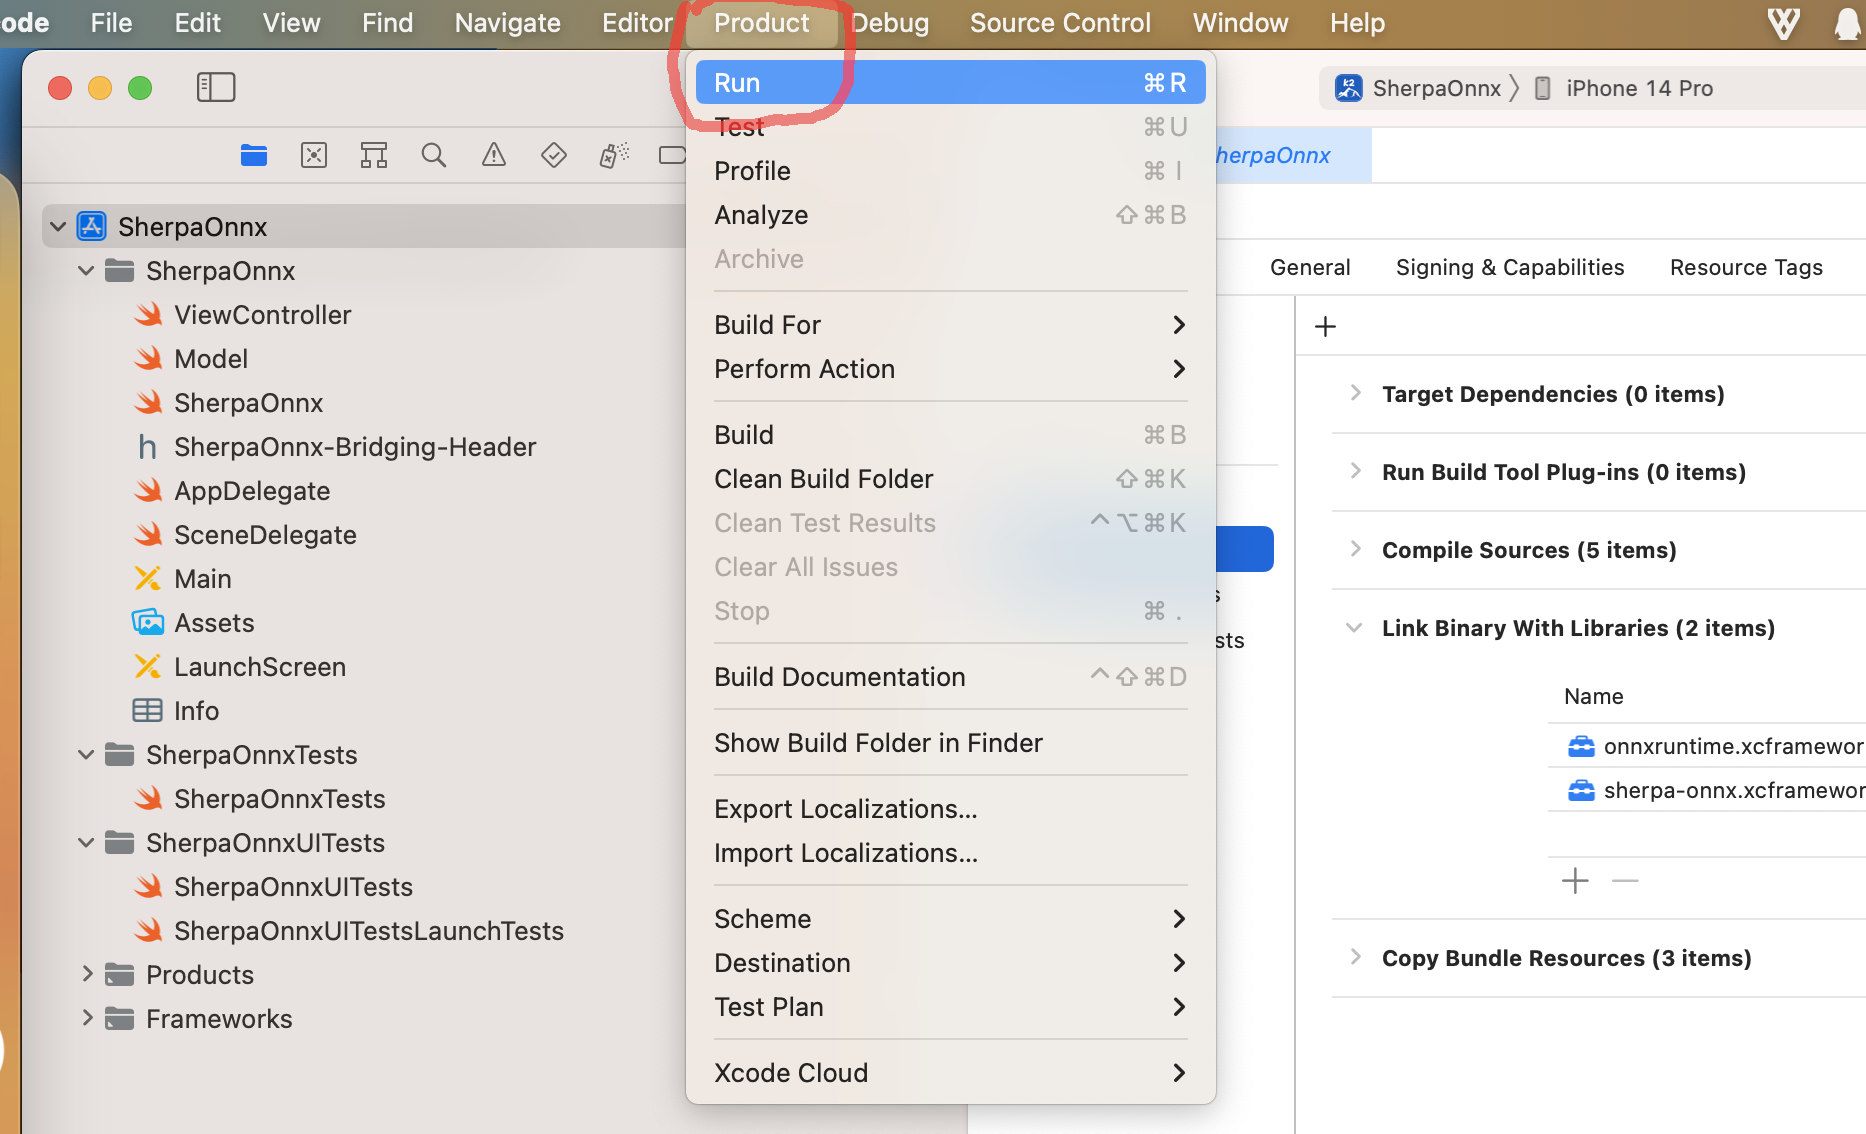Screen dimensions: 1866x1134
Task: Open the Find navigator magnifier icon
Action: coord(434,155)
